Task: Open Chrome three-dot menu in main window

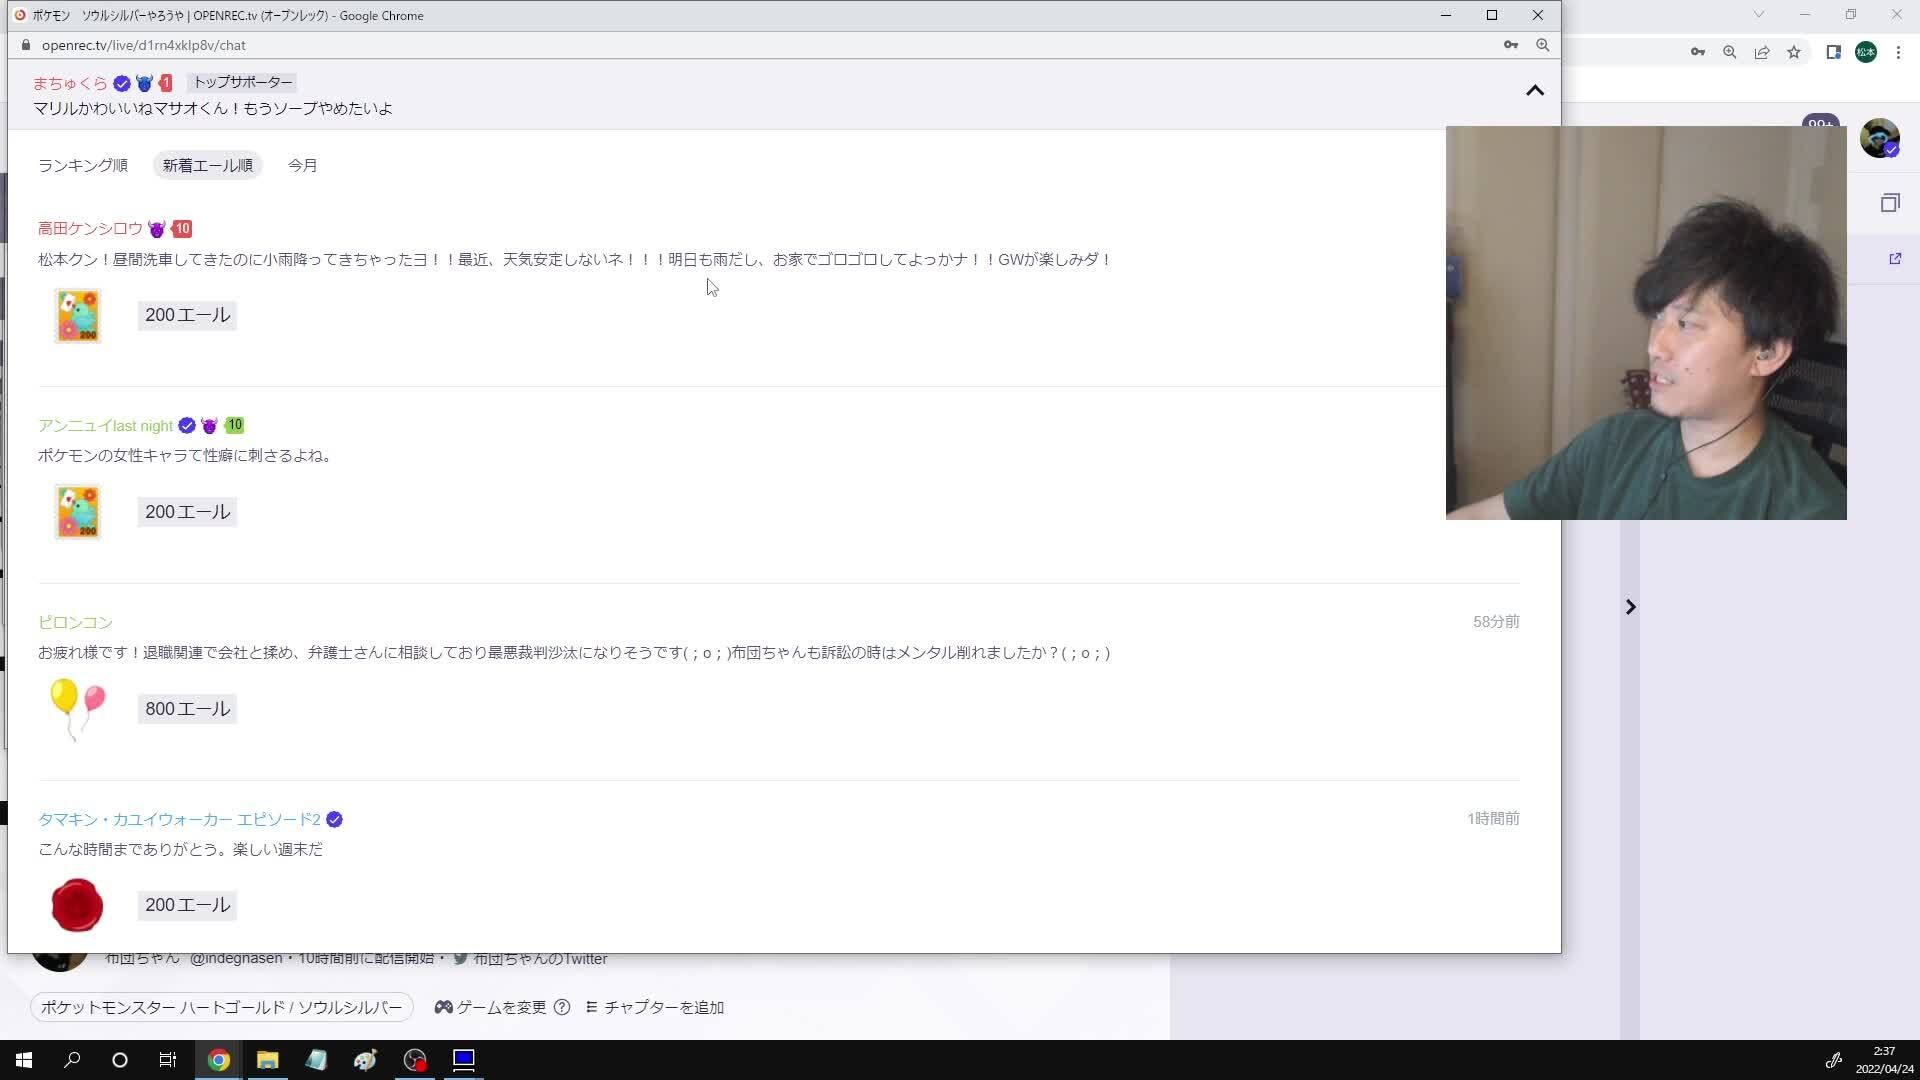Action: [1898, 52]
